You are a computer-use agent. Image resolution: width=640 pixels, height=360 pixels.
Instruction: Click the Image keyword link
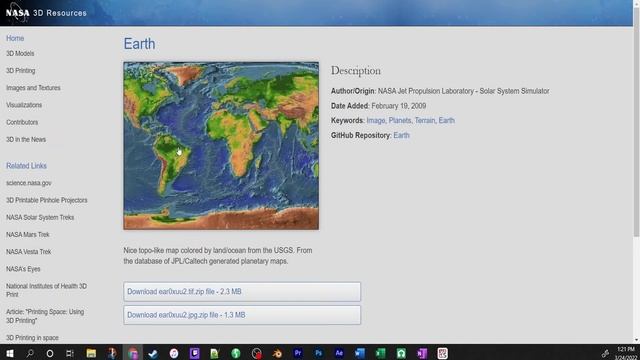(x=376, y=120)
